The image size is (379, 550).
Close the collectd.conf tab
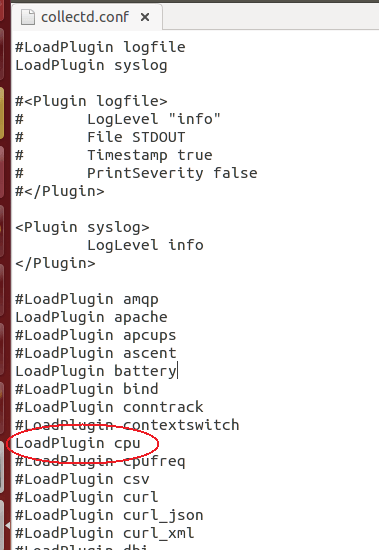coord(145,17)
